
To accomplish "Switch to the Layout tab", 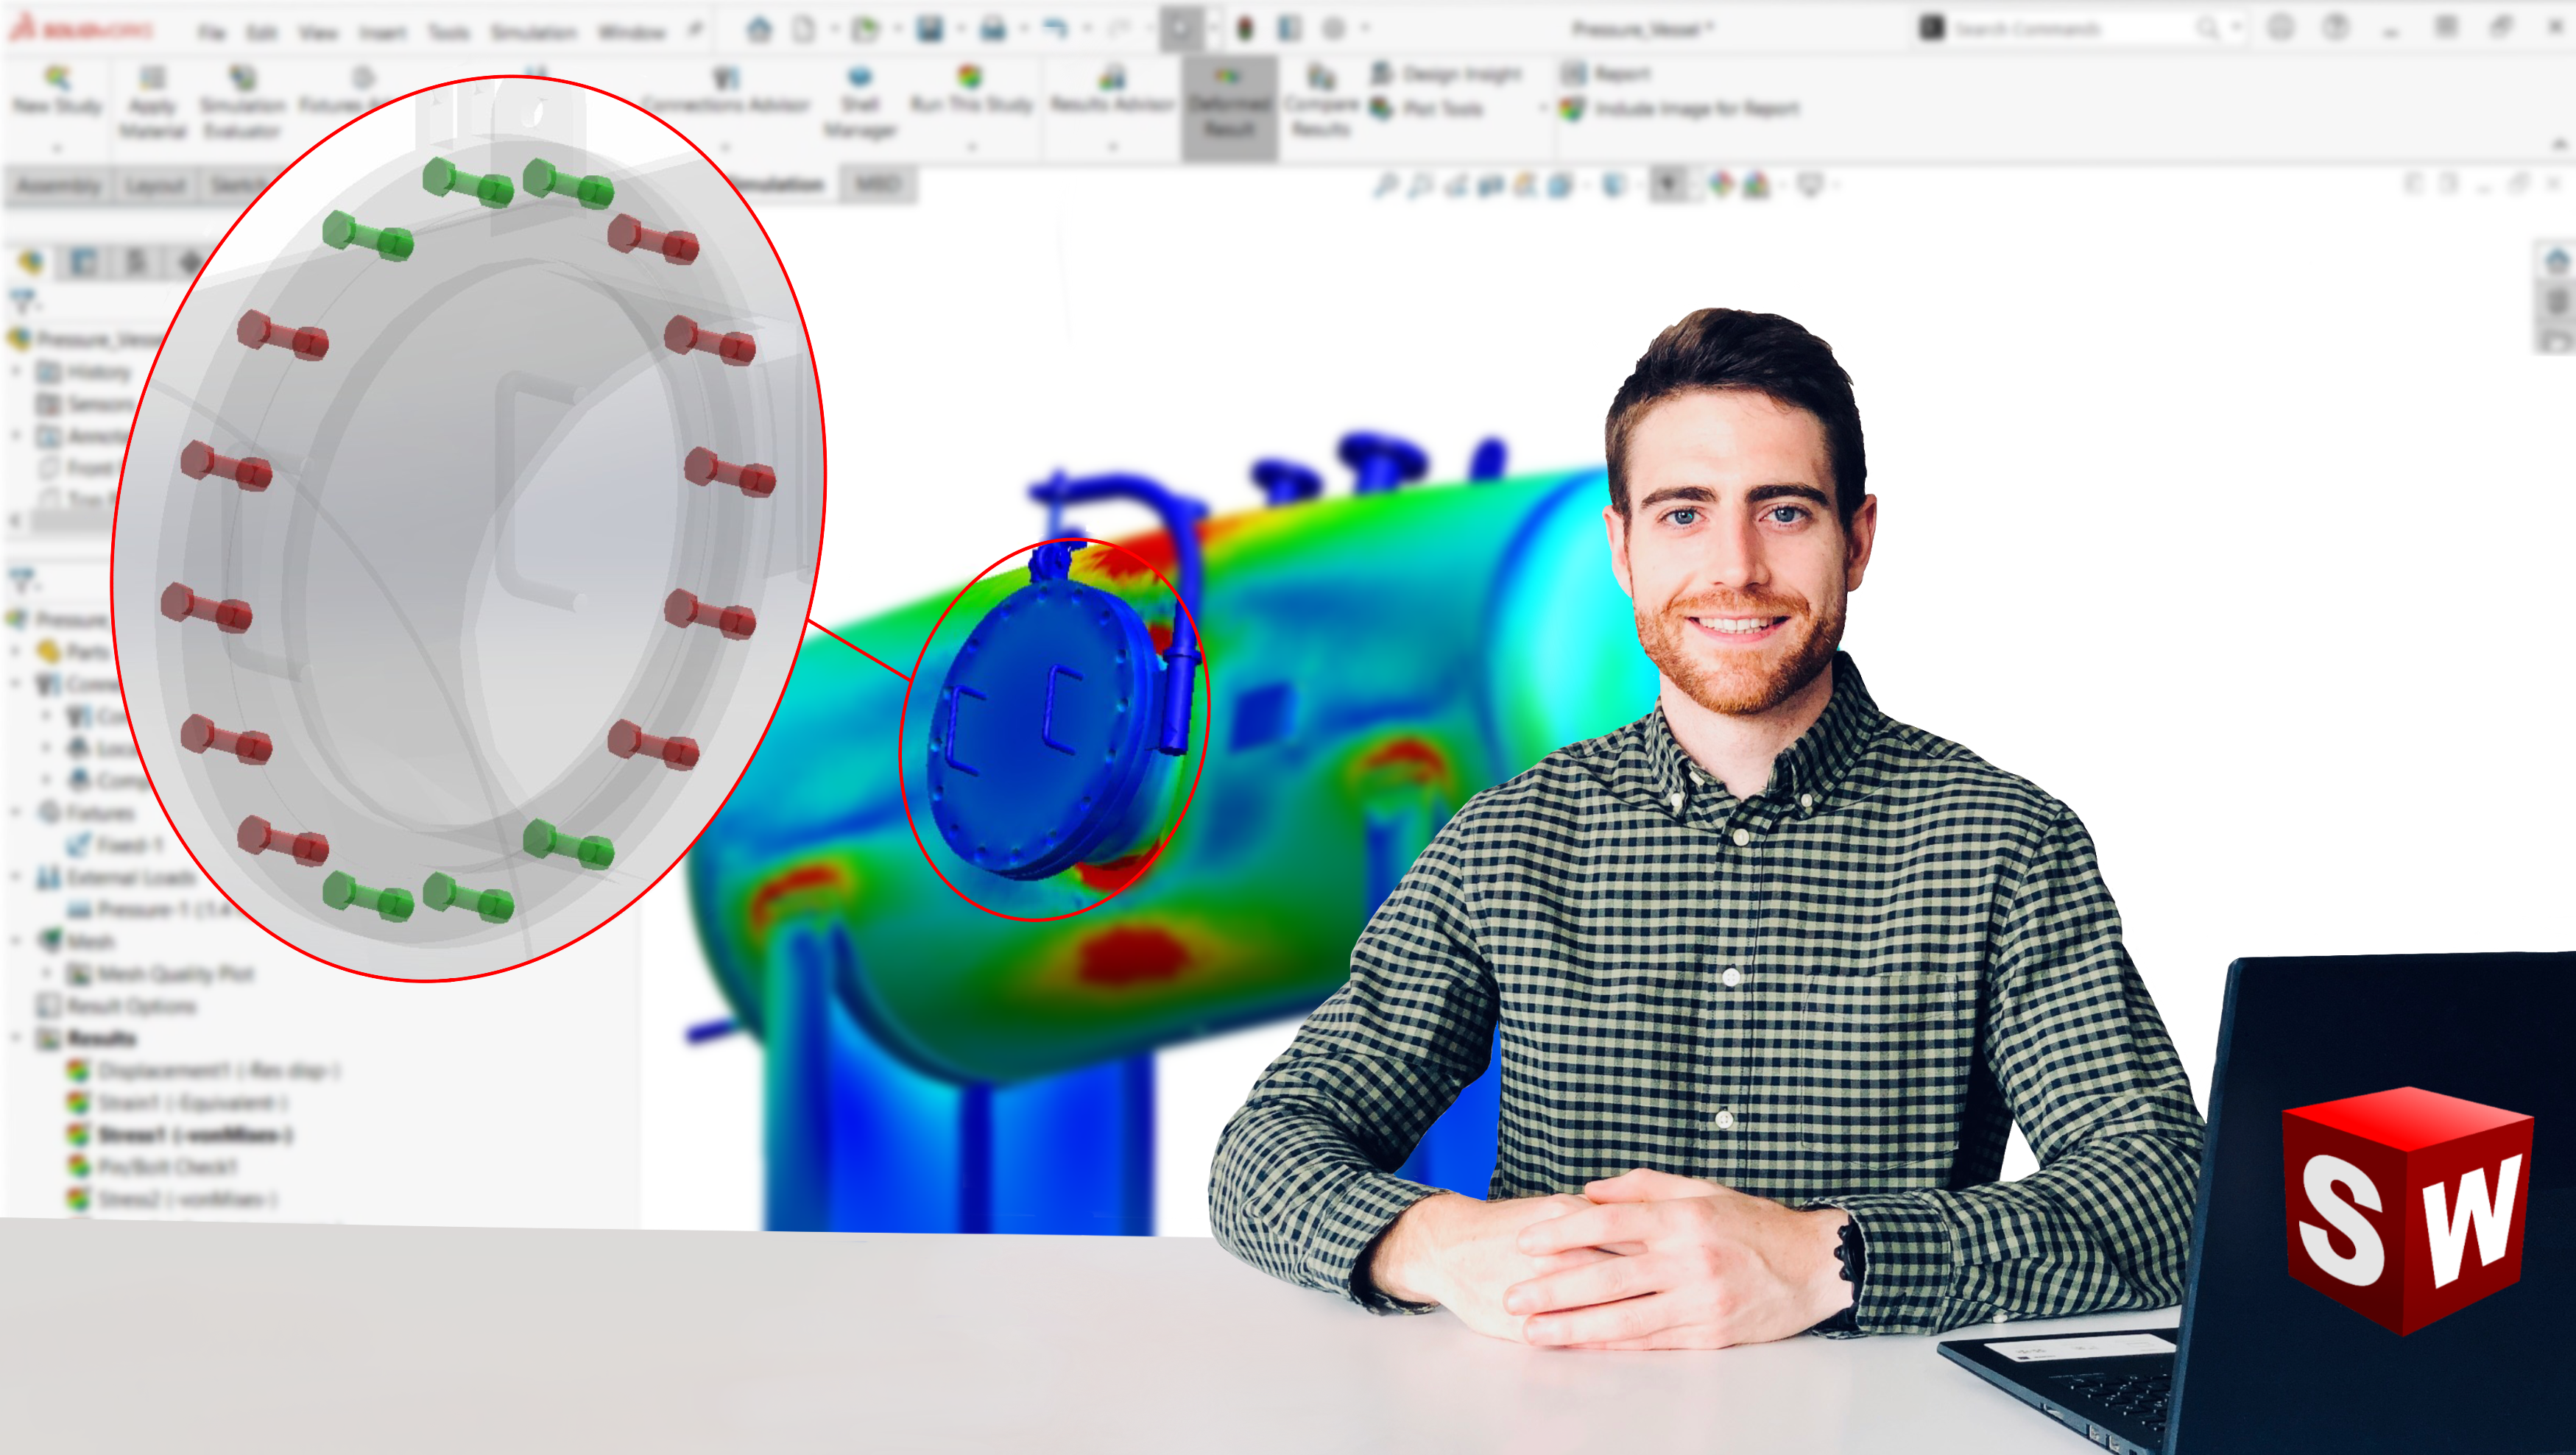I will (155, 186).
